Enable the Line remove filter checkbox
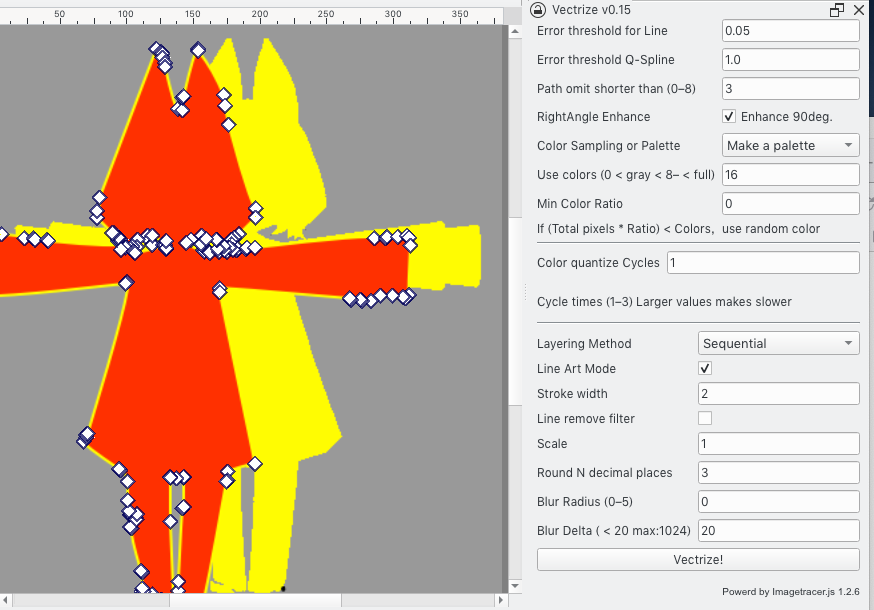 [x=705, y=418]
